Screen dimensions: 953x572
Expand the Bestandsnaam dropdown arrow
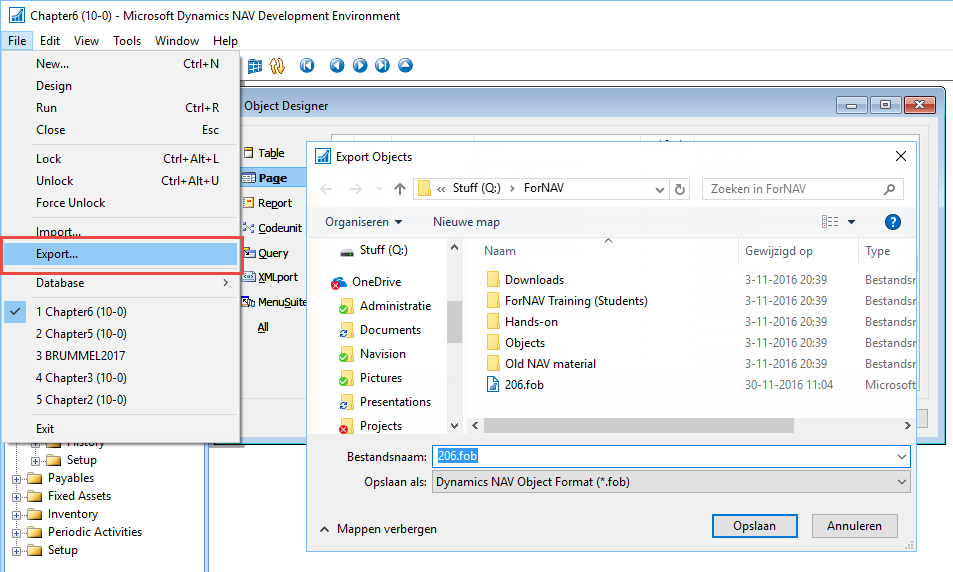(x=902, y=457)
